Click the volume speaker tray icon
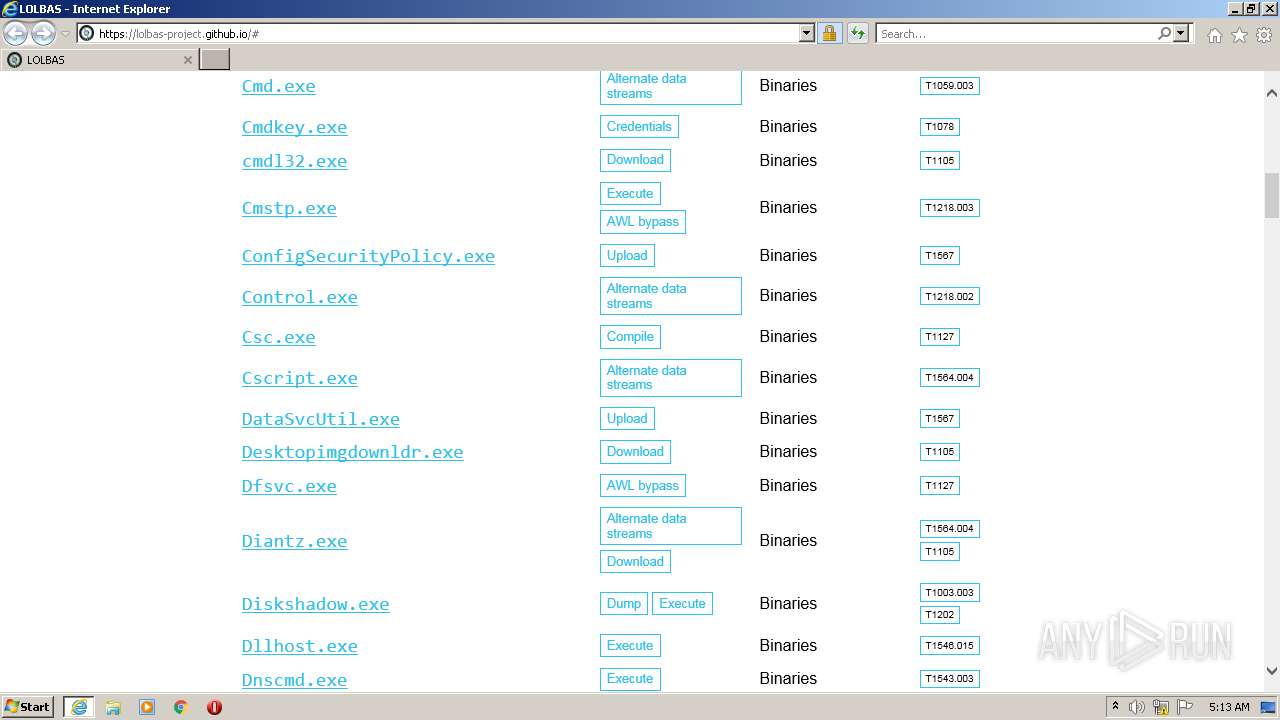The width and height of the screenshot is (1280, 720). (x=1137, y=707)
